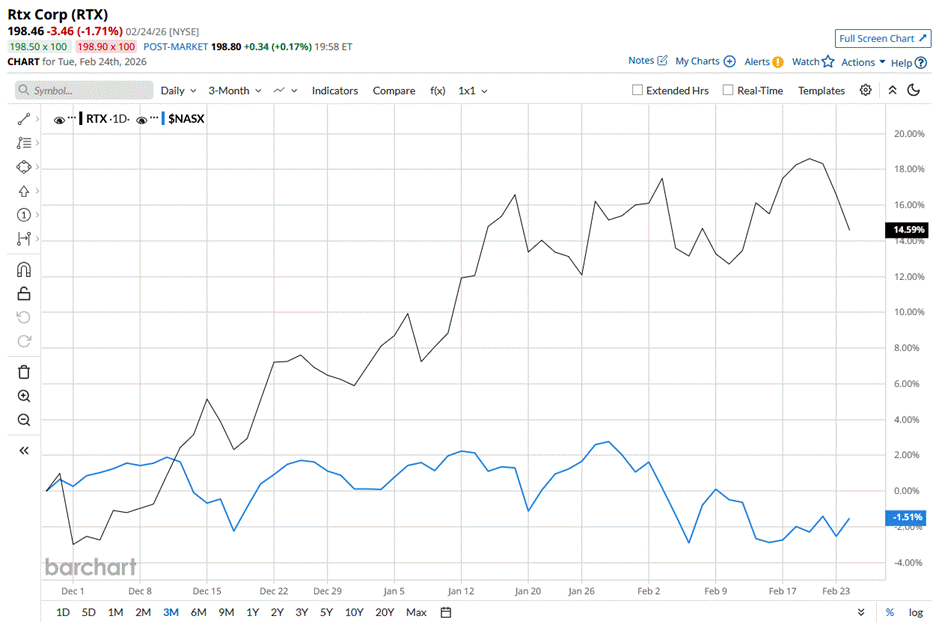
Task: Open the 3-Month period dropdown
Action: [234, 90]
